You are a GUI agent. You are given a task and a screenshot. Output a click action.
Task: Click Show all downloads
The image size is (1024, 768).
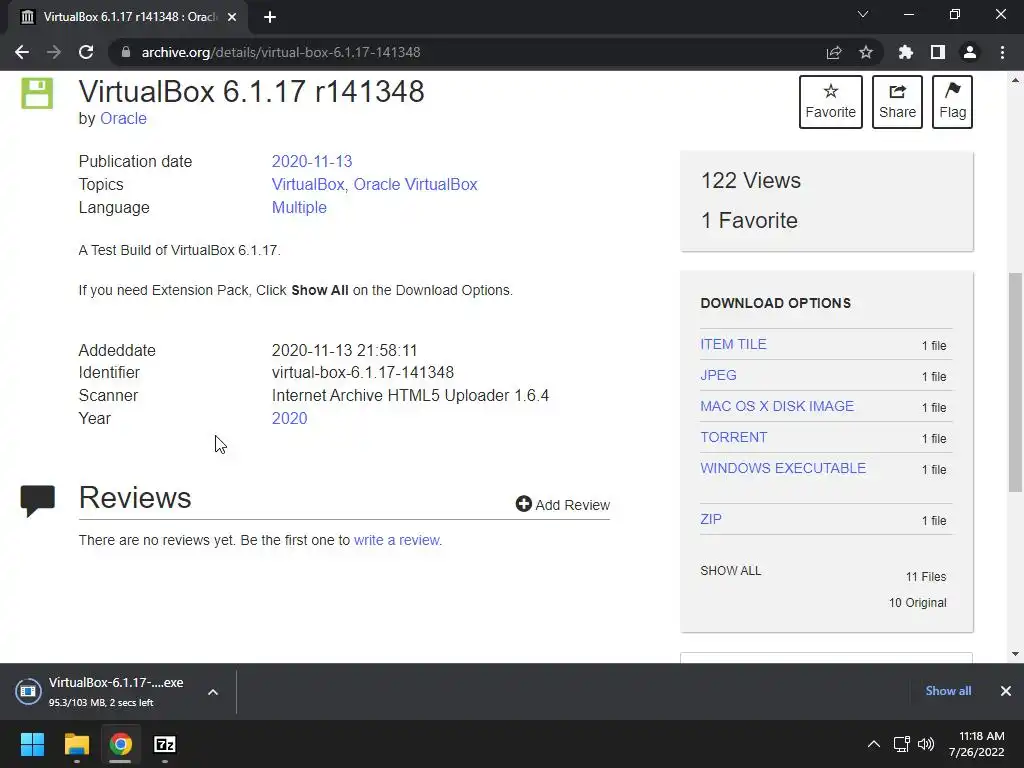coord(948,691)
